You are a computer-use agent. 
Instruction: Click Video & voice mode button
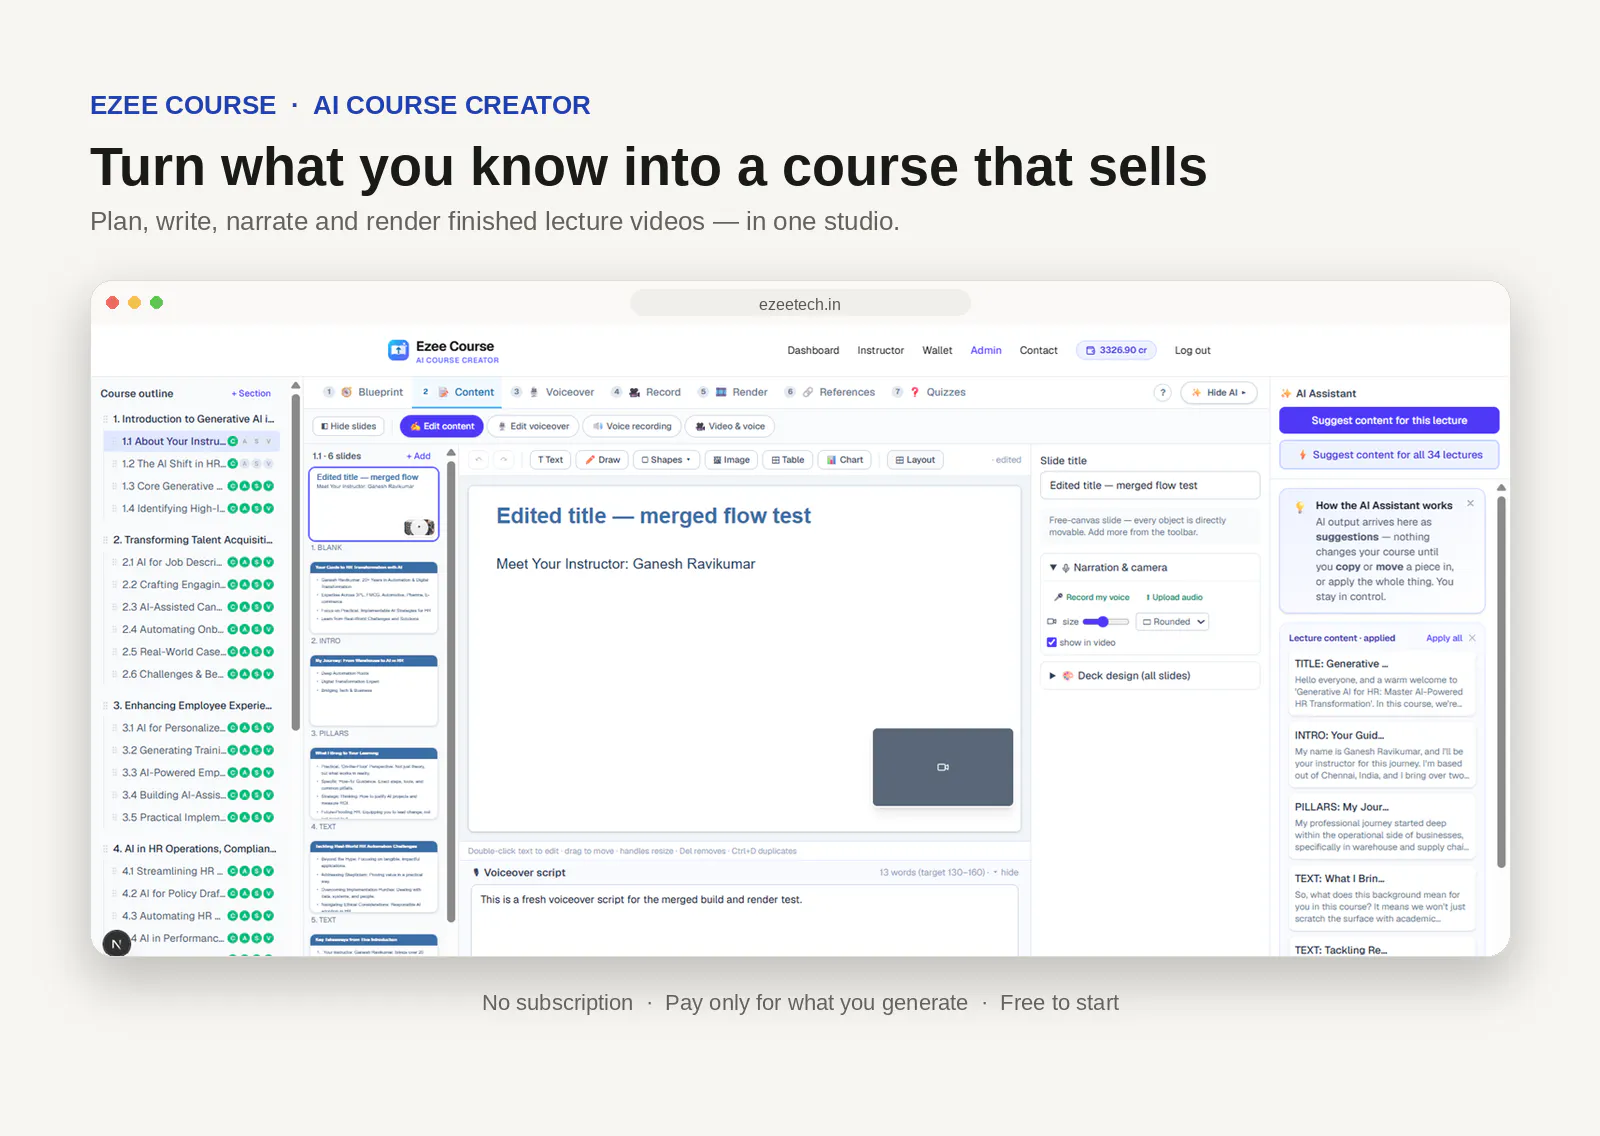tap(730, 426)
